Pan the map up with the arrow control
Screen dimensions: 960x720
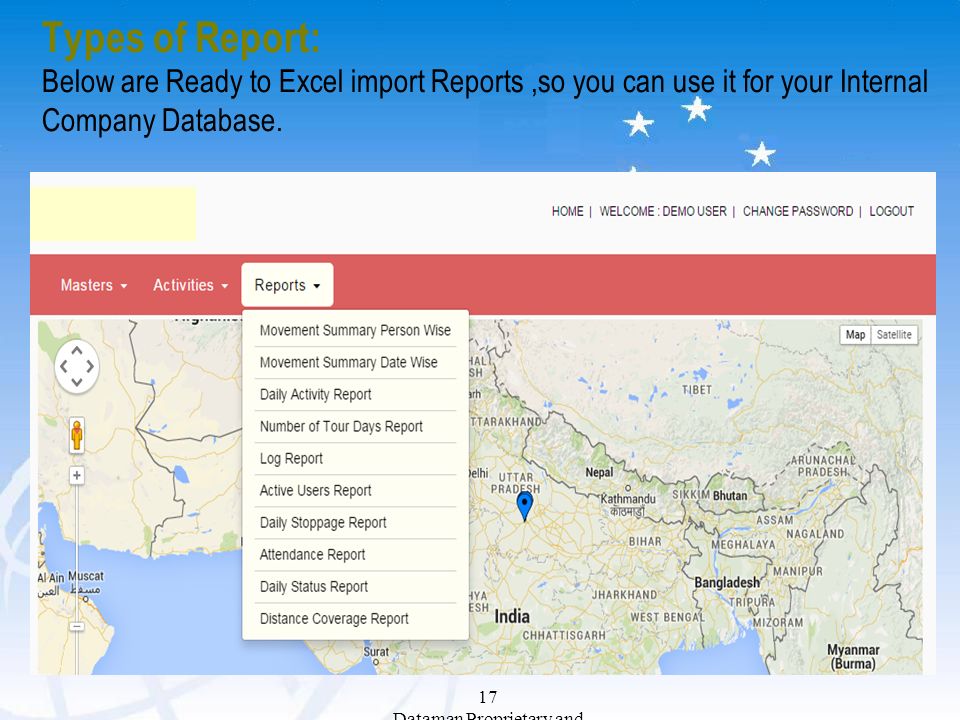coord(77,351)
